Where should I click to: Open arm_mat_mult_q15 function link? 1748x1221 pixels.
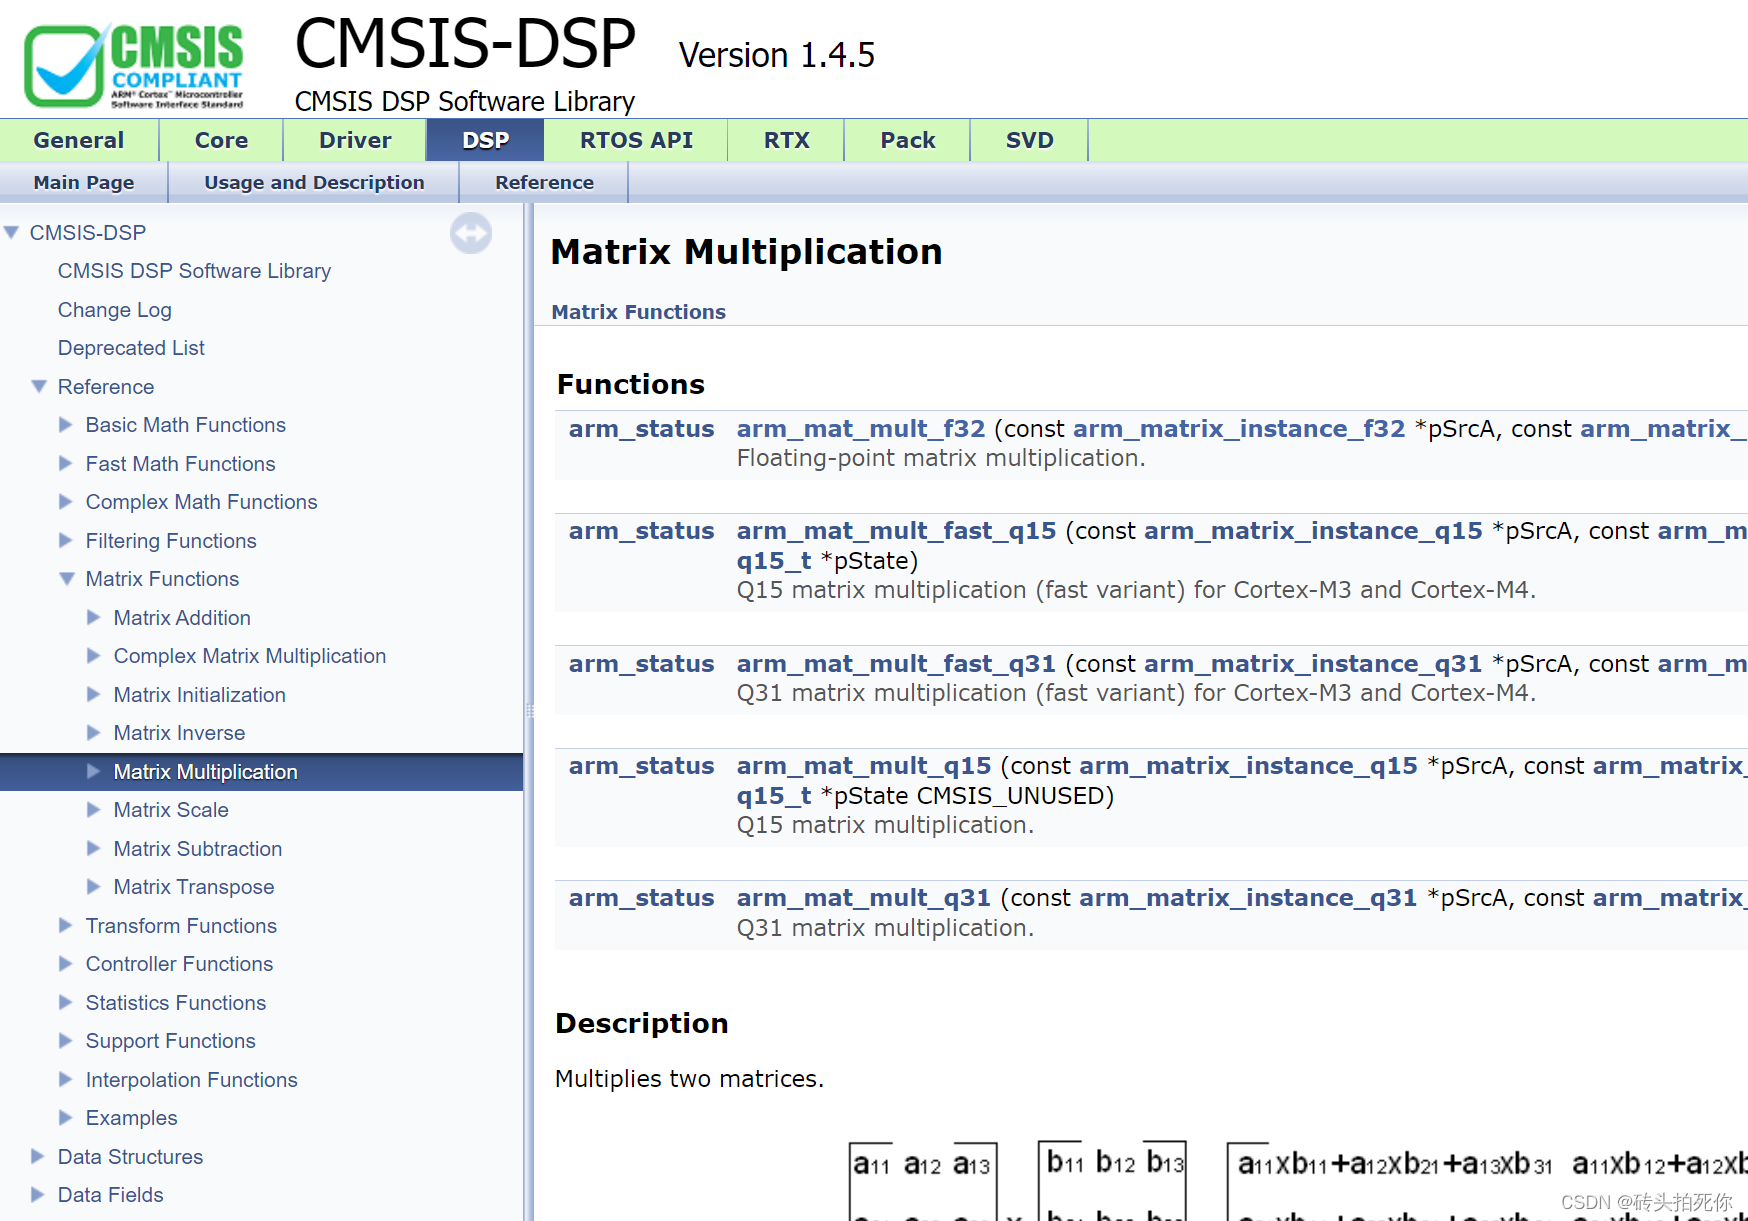click(x=864, y=766)
